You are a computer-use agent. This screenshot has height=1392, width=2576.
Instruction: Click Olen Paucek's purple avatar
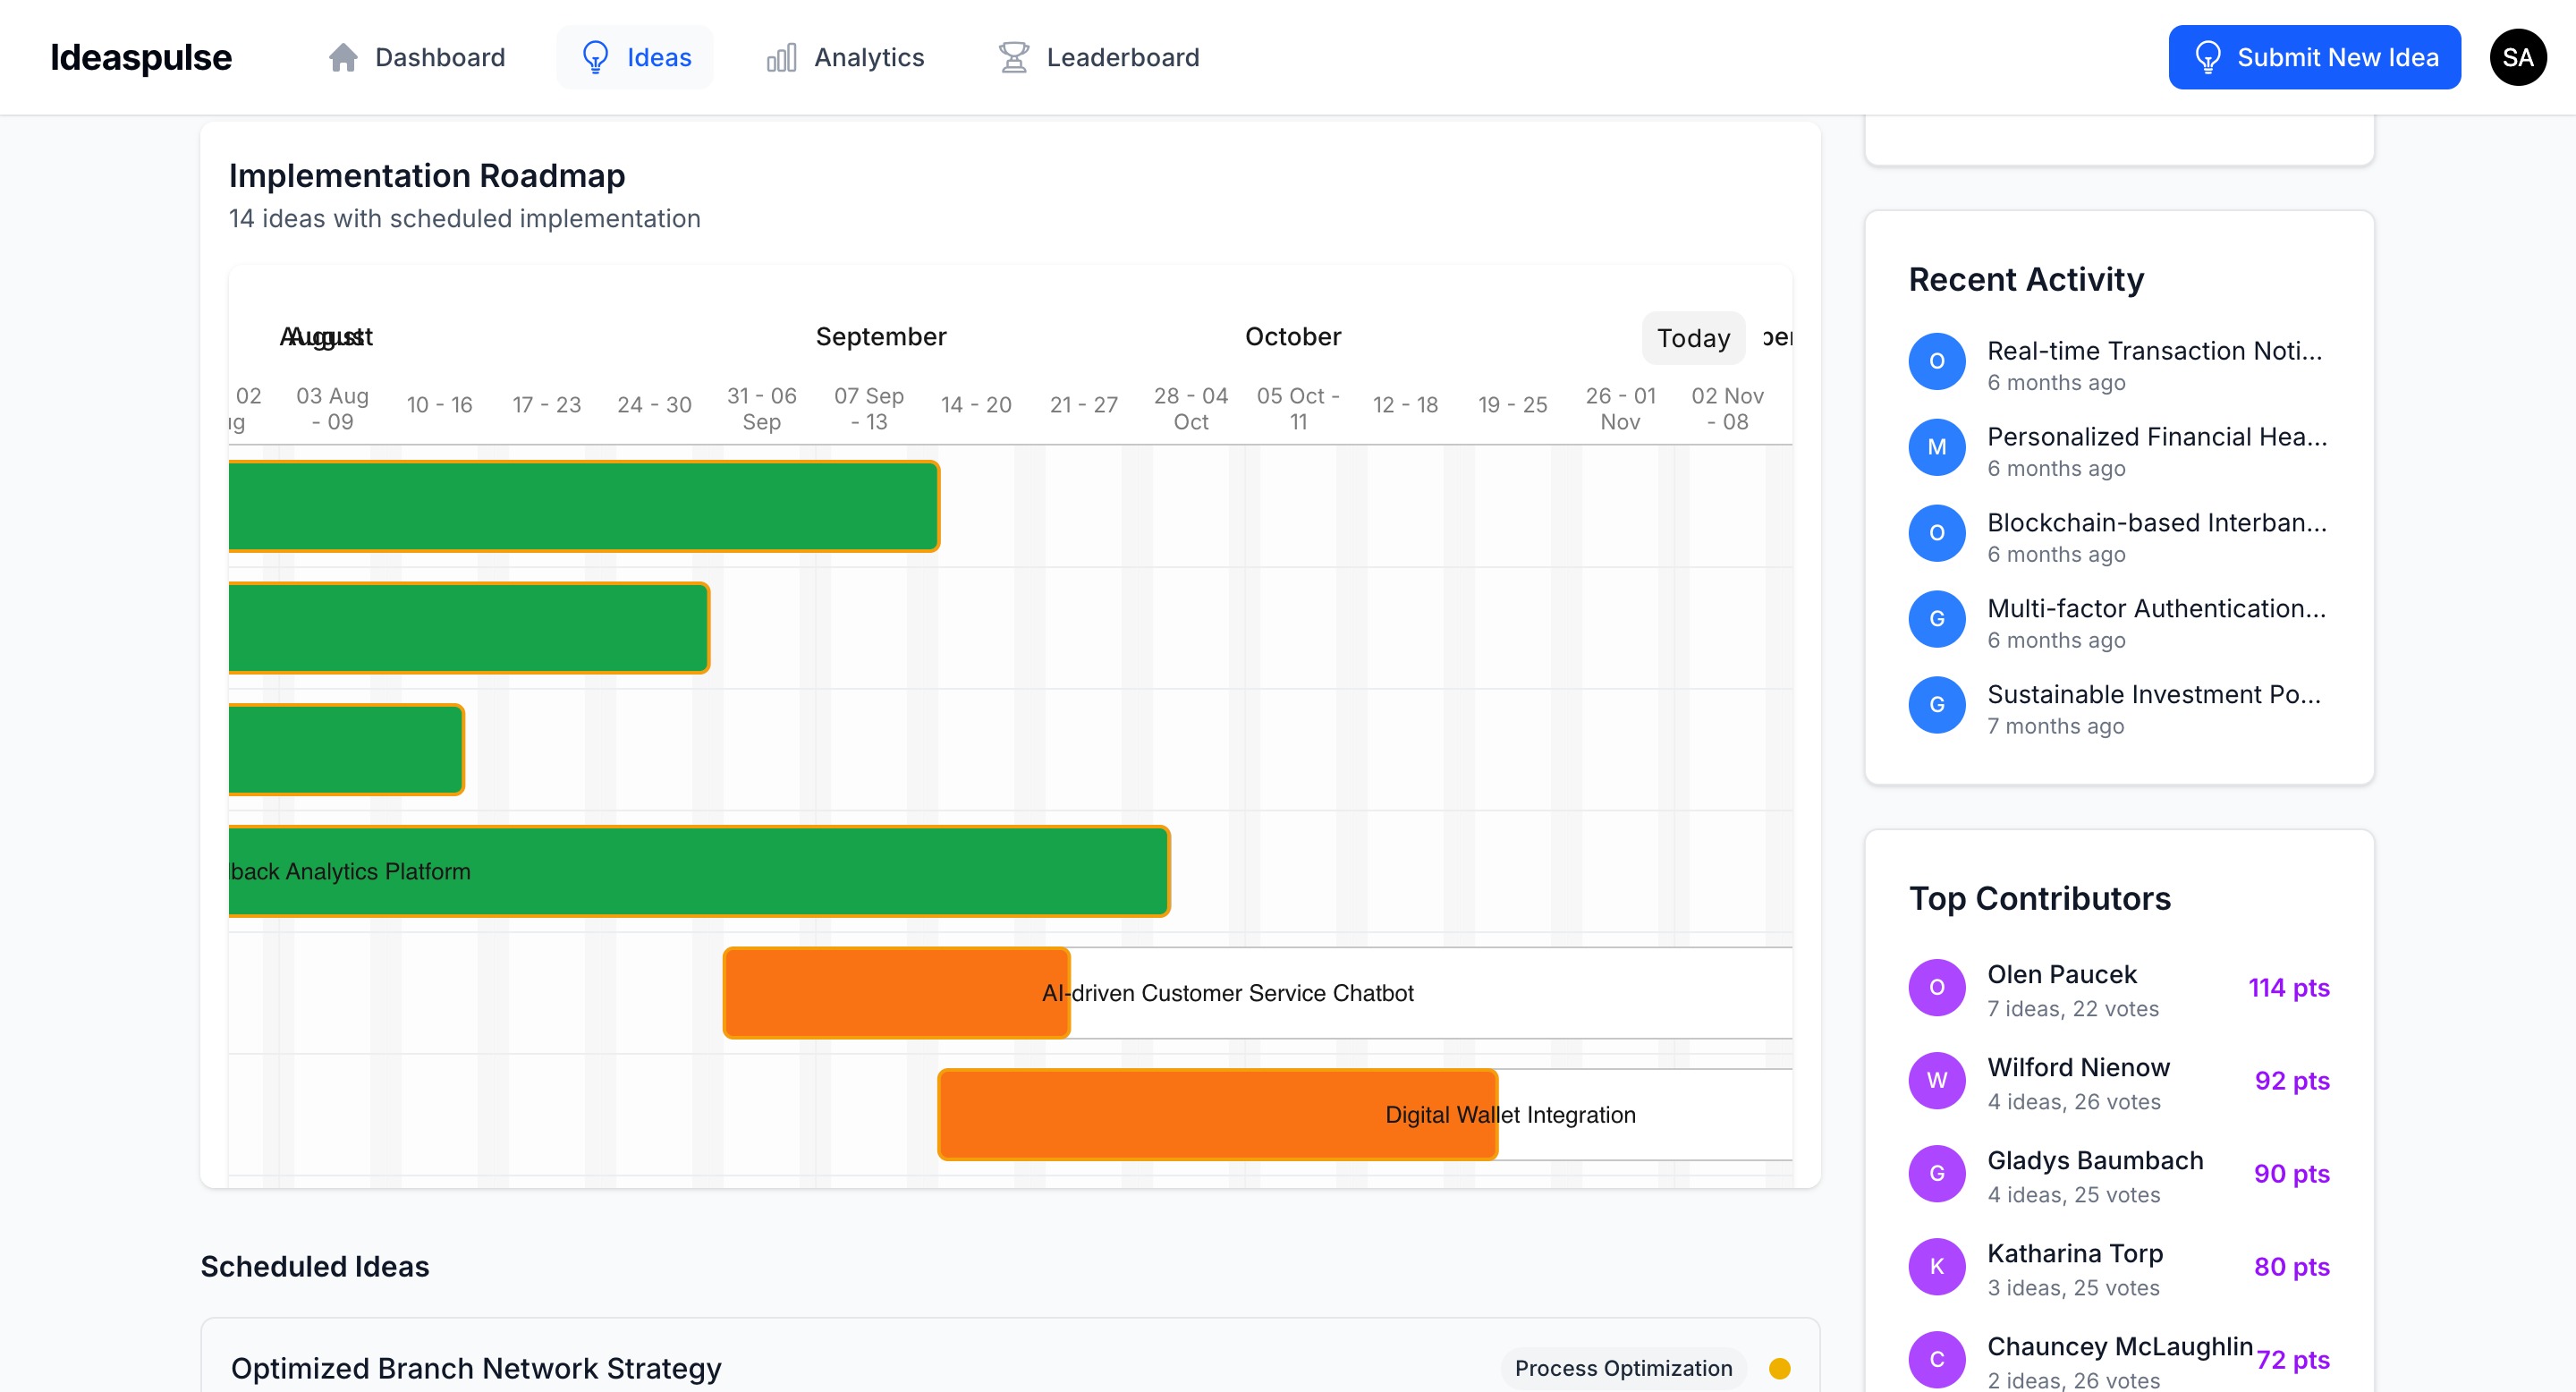tap(1936, 988)
